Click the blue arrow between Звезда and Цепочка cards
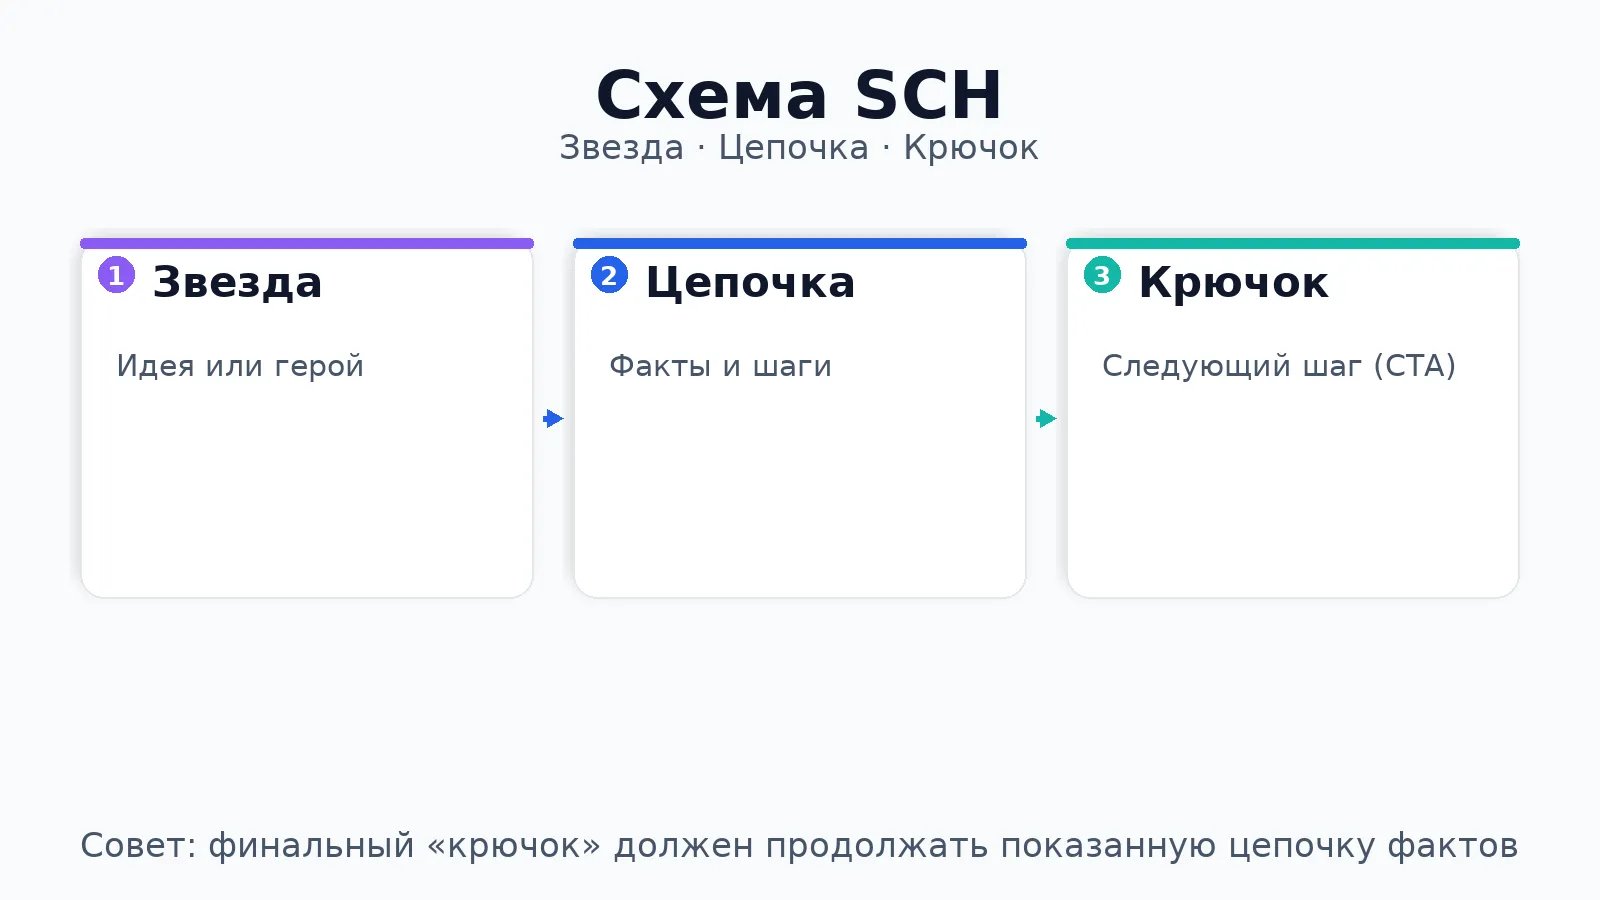Image resolution: width=1600 pixels, height=900 pixels. tap(553, 418)
